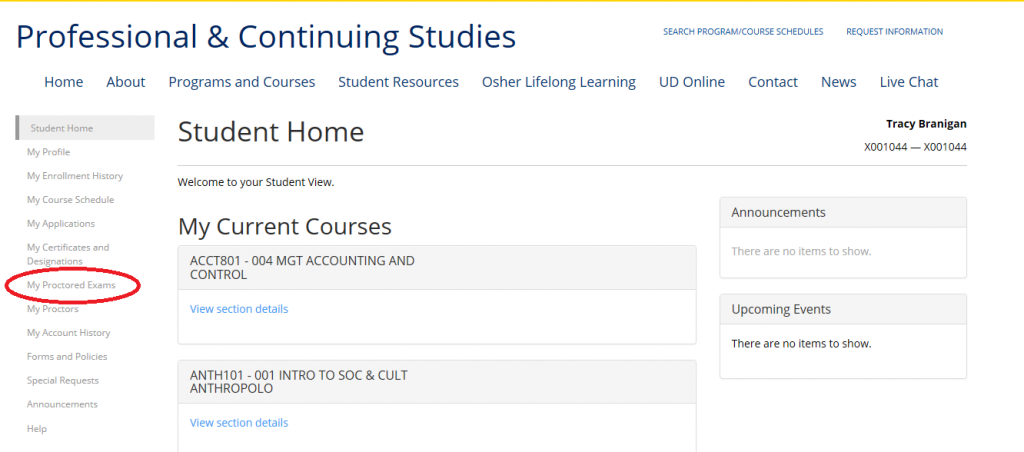Open My Account History in sidebar
This screenshot has height=452, width=1024.
(x=68, y=333)
